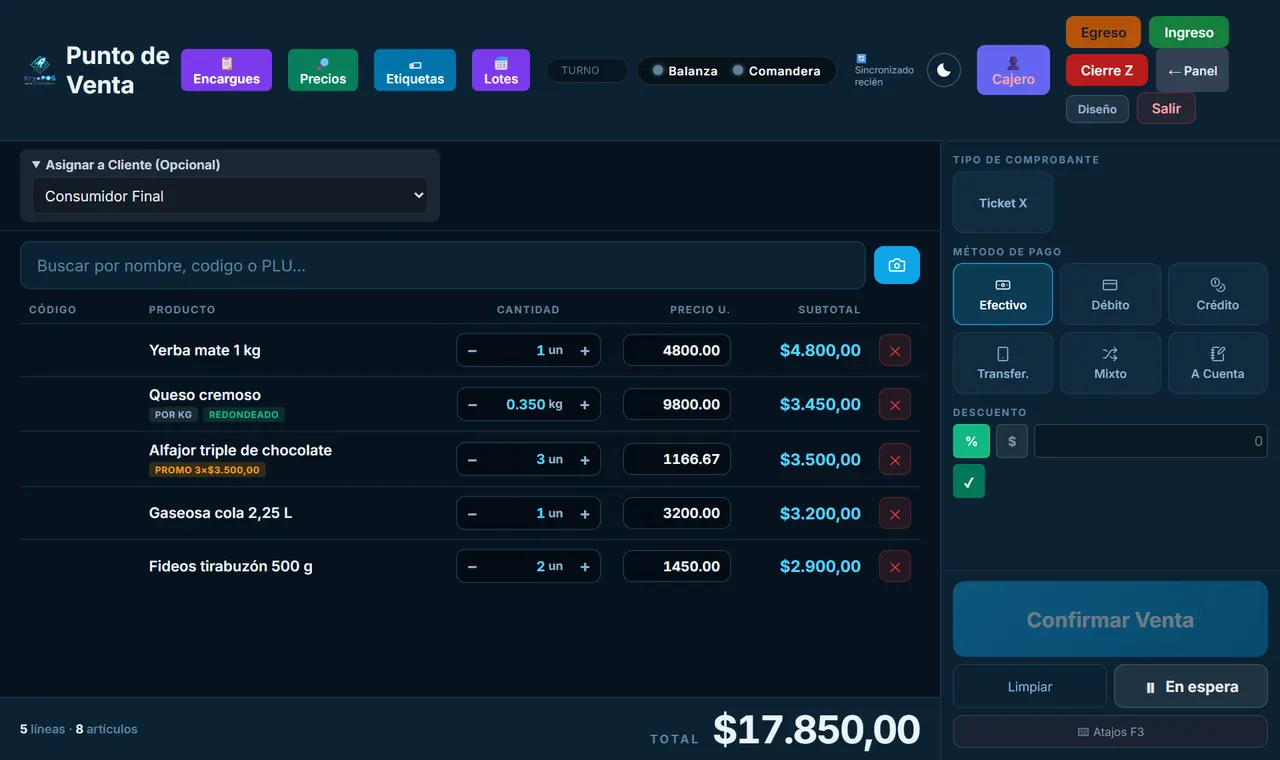
Task: Delete Gaseosa cola 2,25 L line
Action: click(x=895, y=514)
